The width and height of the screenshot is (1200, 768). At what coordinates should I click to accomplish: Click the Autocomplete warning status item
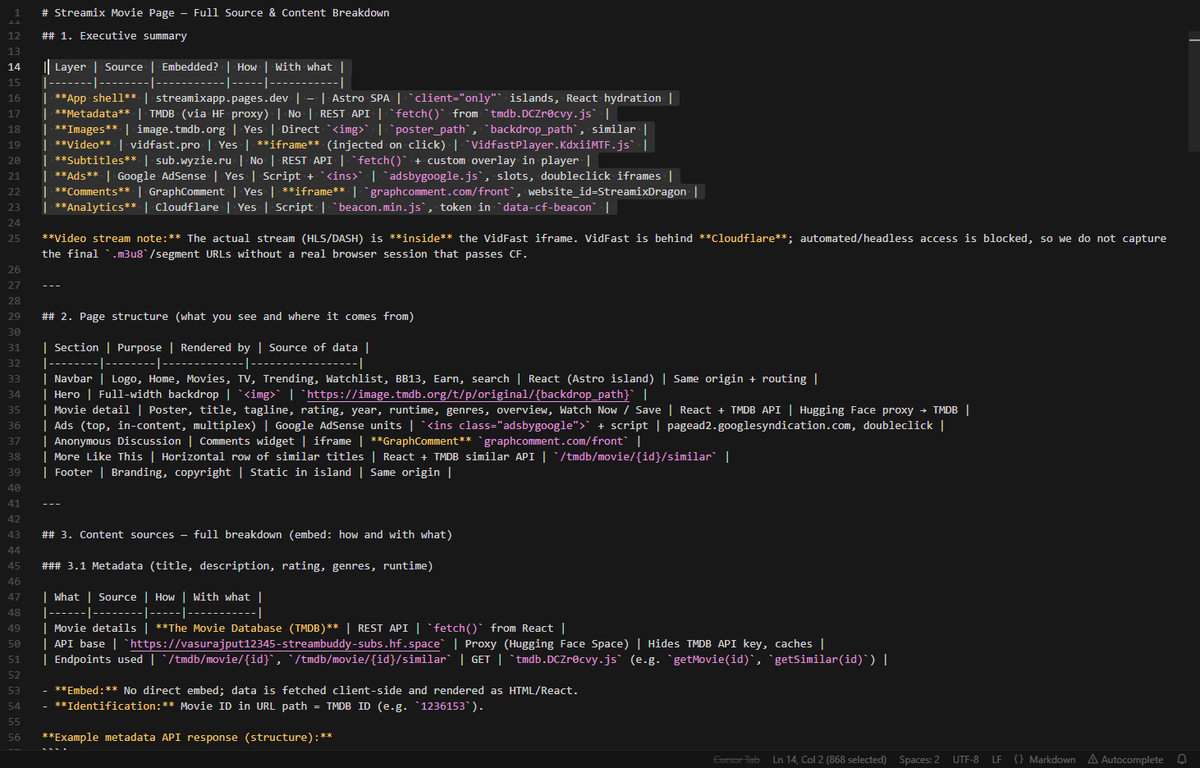(x=1125, y=759)
